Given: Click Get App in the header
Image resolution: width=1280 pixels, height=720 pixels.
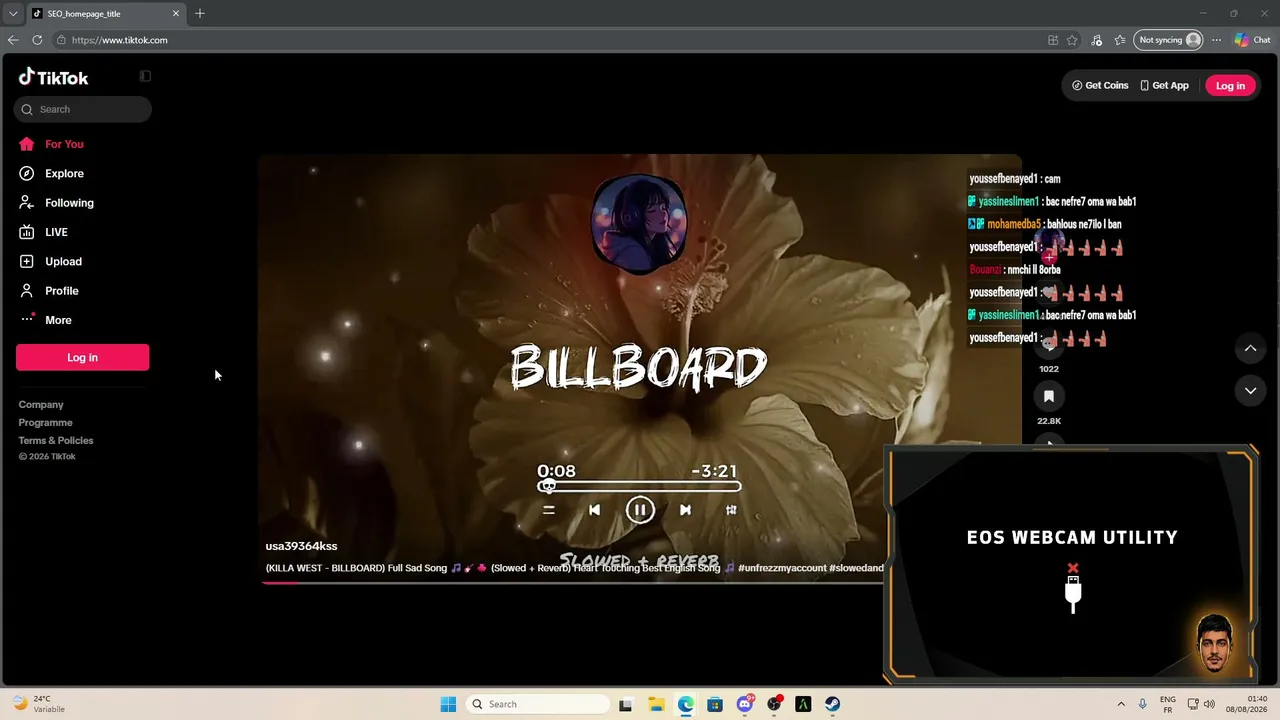Looking at the screenshot, I should [1165, 86].
